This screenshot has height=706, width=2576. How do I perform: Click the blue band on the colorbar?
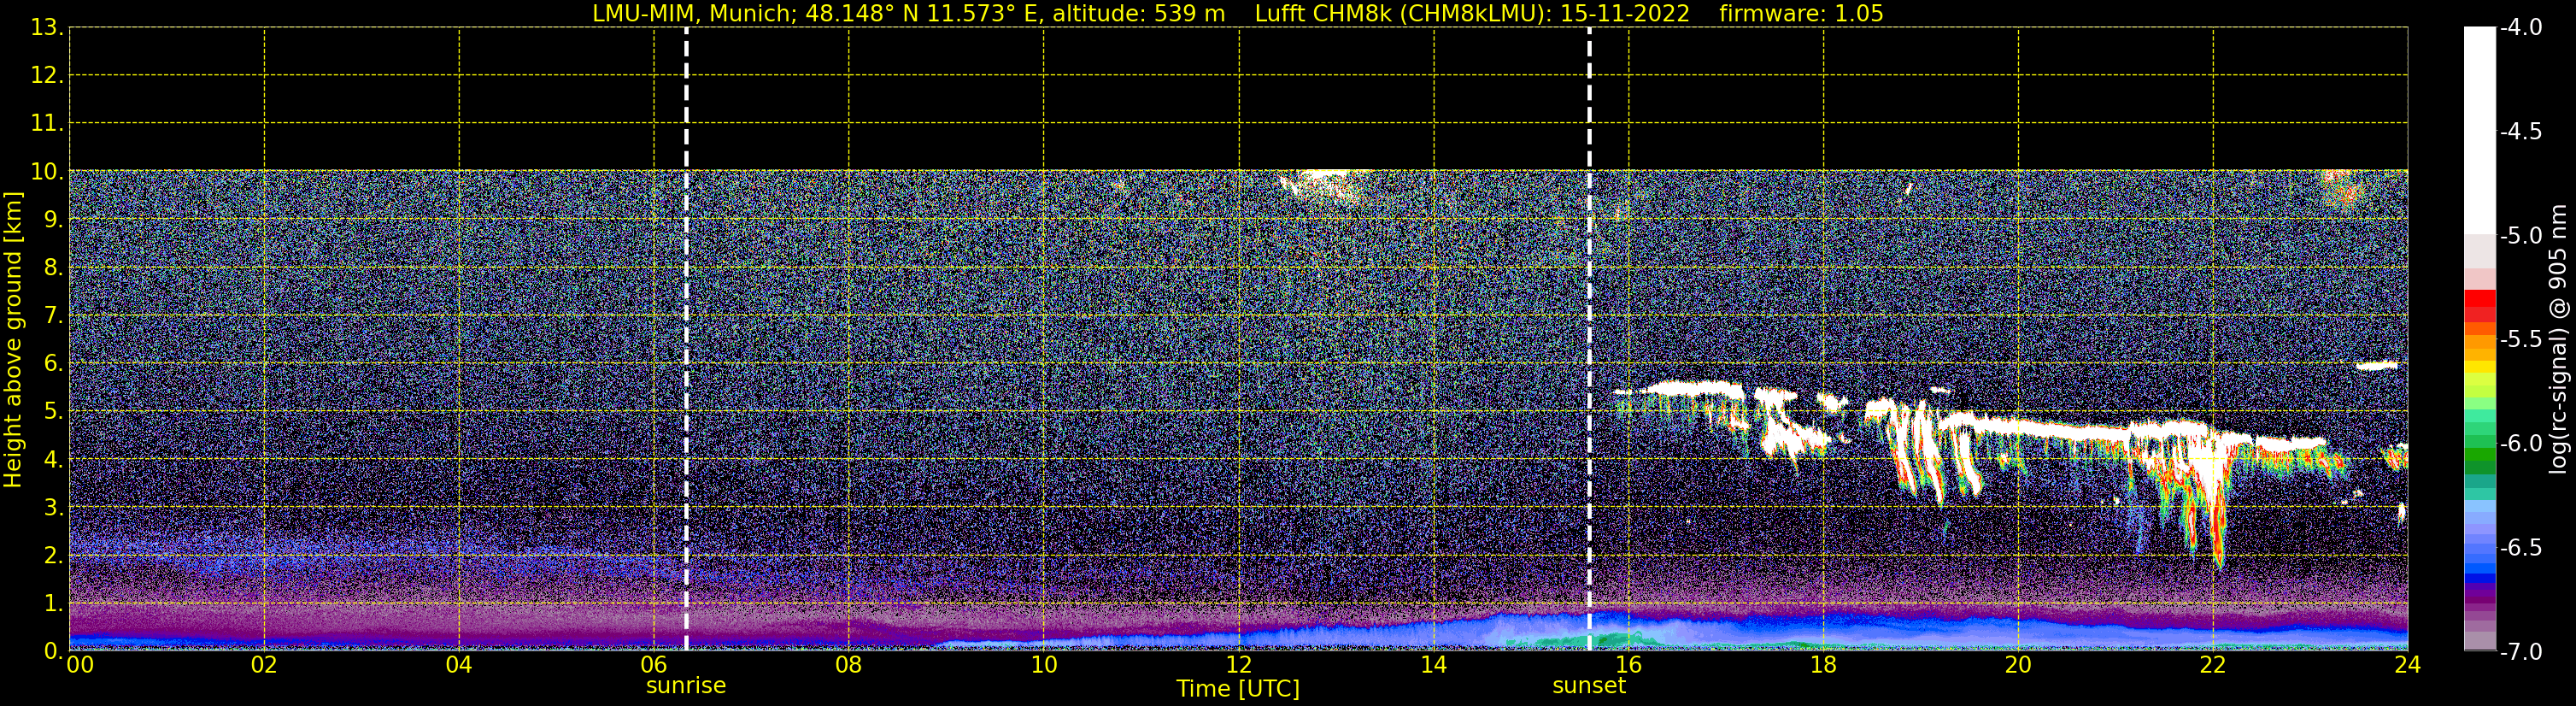[x=2480, y=572]
